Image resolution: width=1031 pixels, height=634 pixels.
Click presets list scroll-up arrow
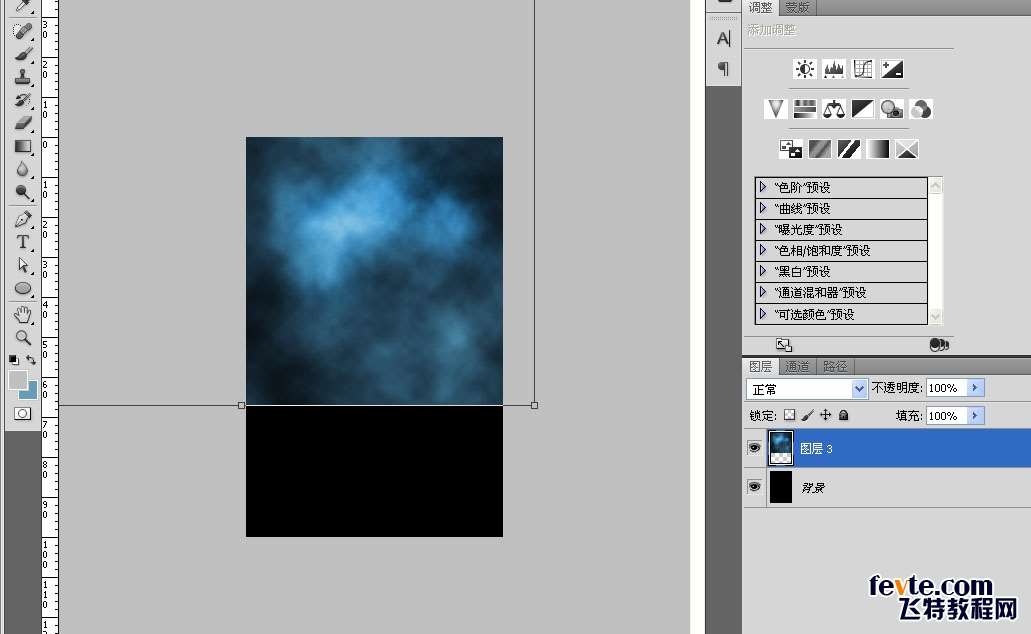point(935,185)
